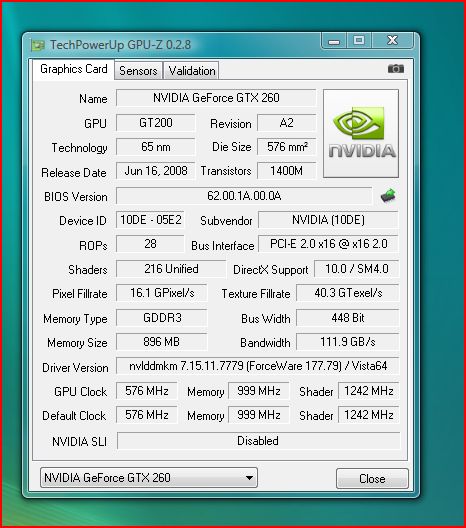Click the 'NVIDIA SLI' label
Screen dimensions: 466x528
79,441
